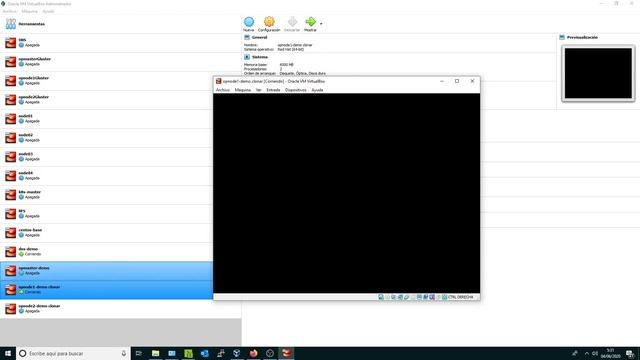Click the General section header
The width and height of the screenshot is (640, 360).
click(x=259, y=37)
